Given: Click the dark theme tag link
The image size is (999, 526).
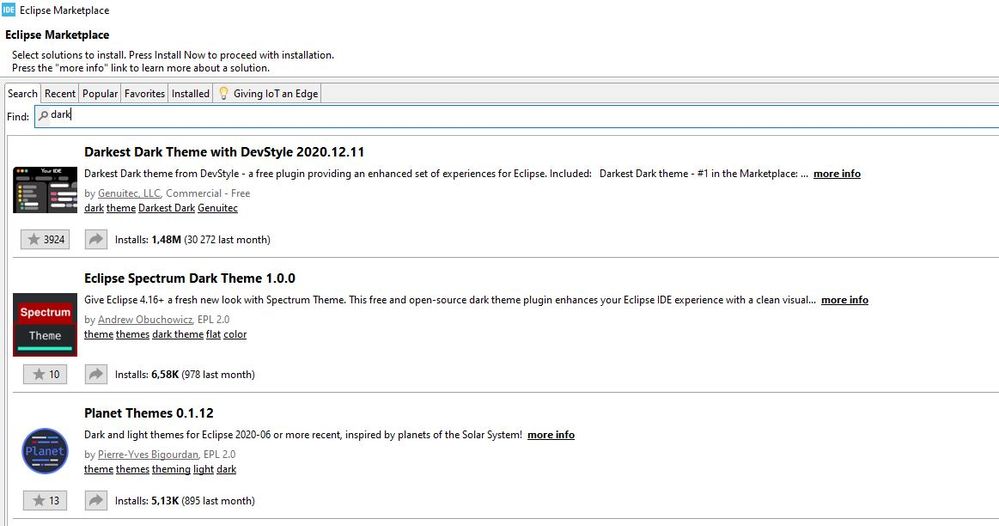Looking at the screenshot, I should [178, 334].
